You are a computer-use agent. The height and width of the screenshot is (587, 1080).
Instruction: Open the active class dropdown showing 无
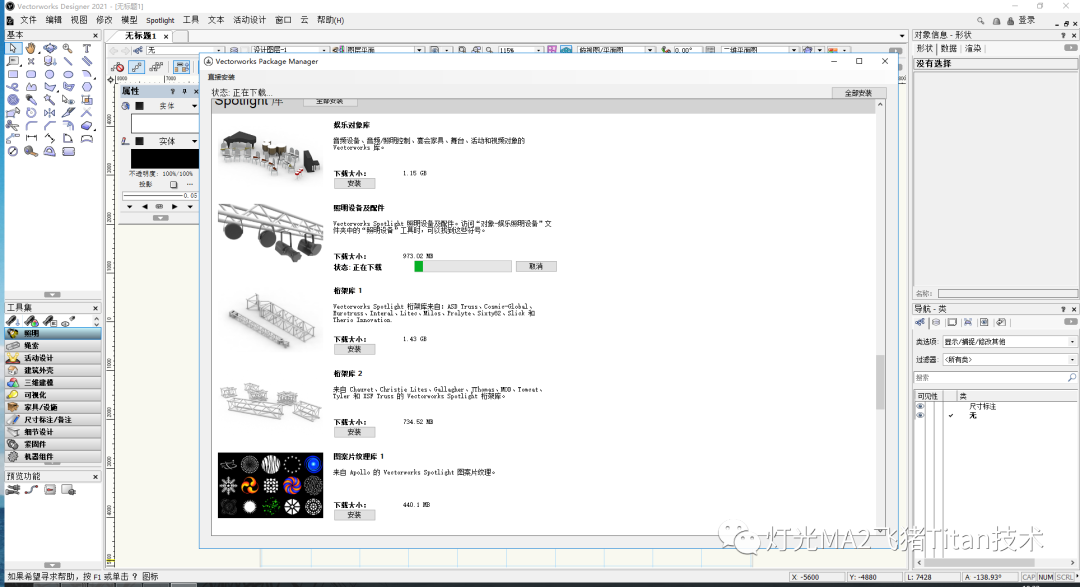tap(185, 50)
